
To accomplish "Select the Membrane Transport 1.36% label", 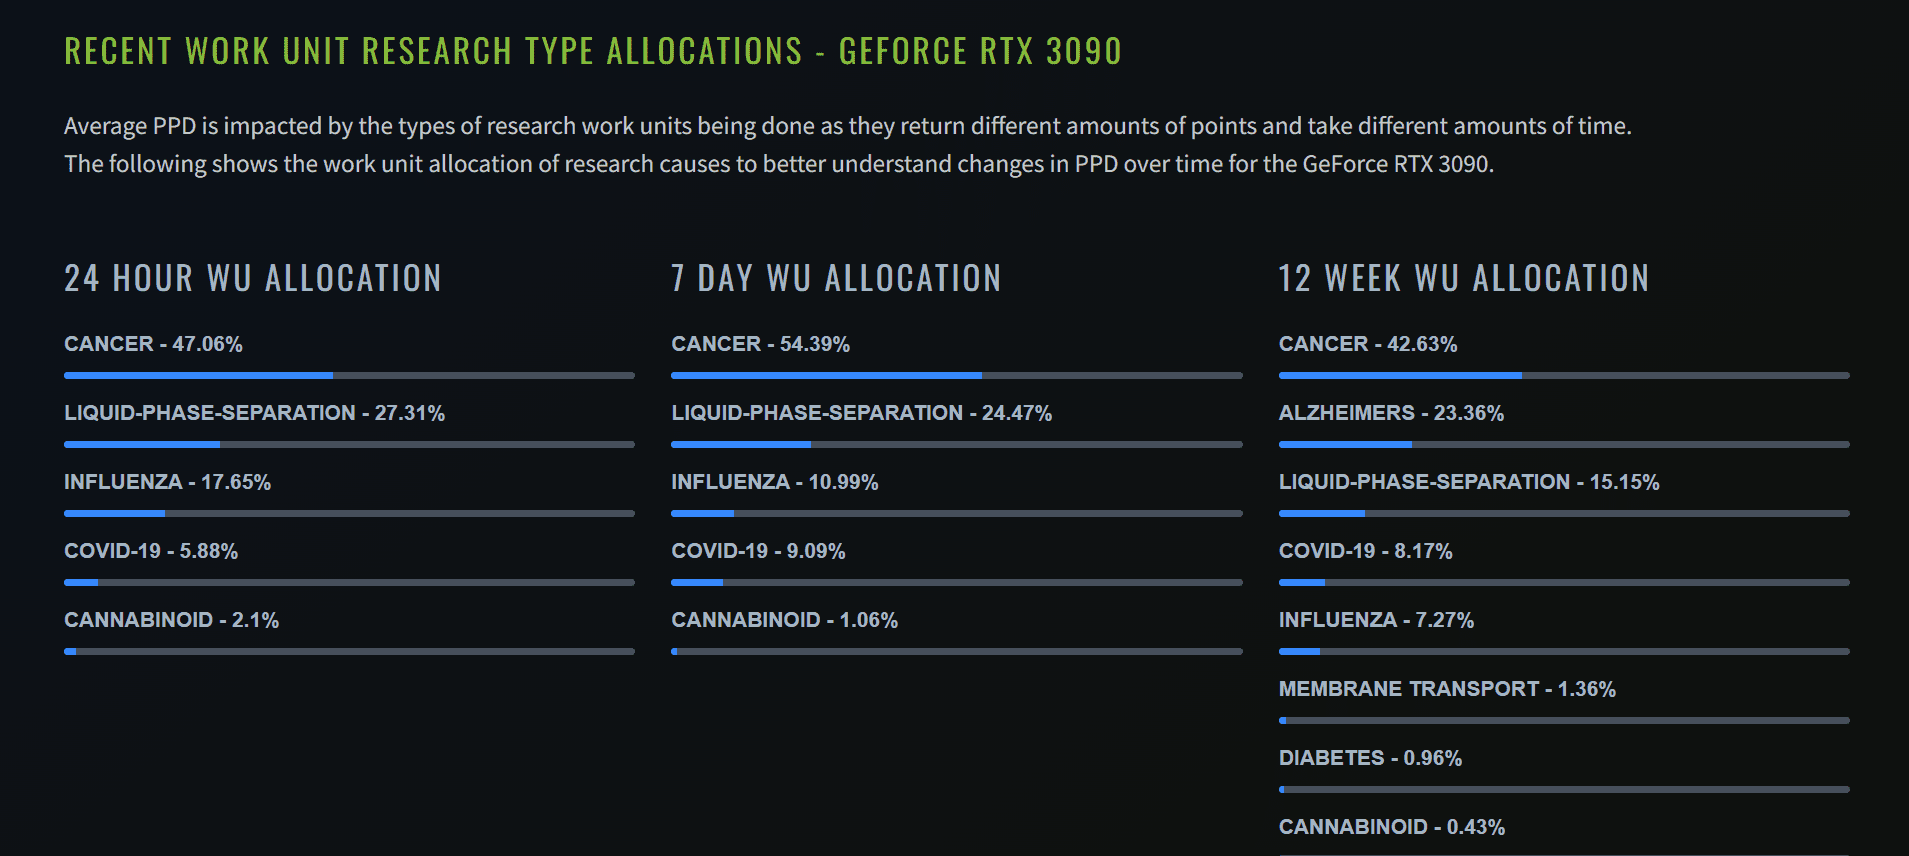I will [1447, 689].
